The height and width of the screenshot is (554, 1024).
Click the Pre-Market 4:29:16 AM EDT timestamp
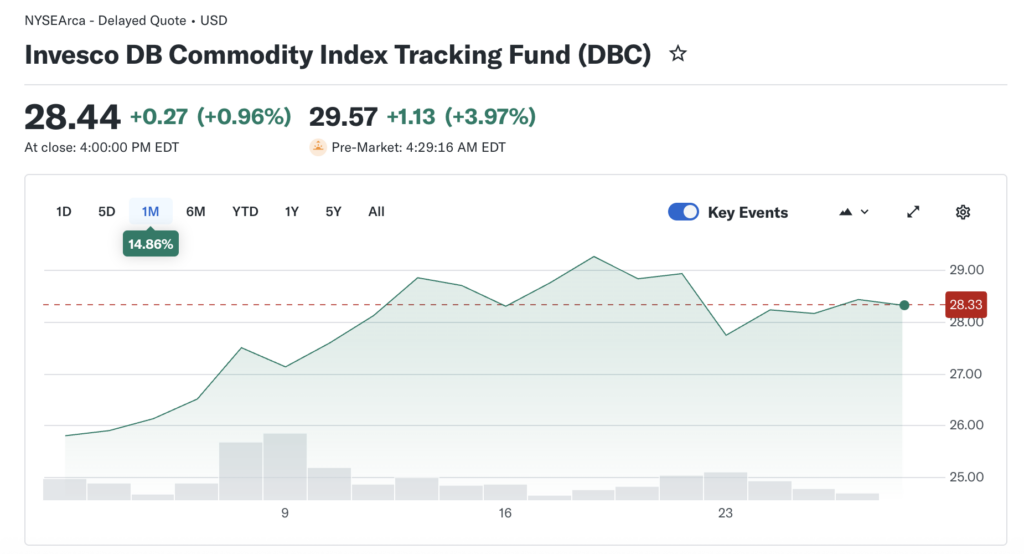pos(419,148)
